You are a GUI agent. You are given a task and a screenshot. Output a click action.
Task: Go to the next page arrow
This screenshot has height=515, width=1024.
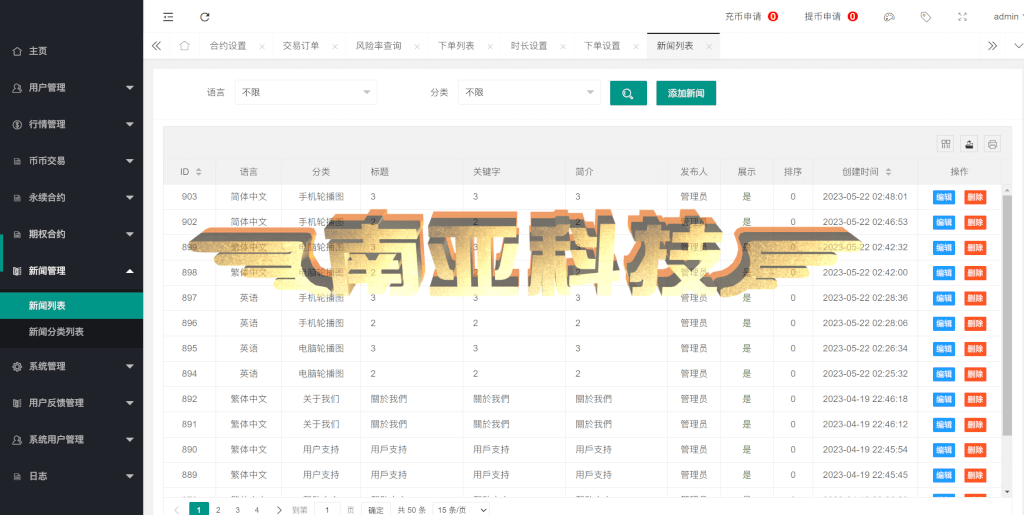pyautogui.click(x=280, y=510)
